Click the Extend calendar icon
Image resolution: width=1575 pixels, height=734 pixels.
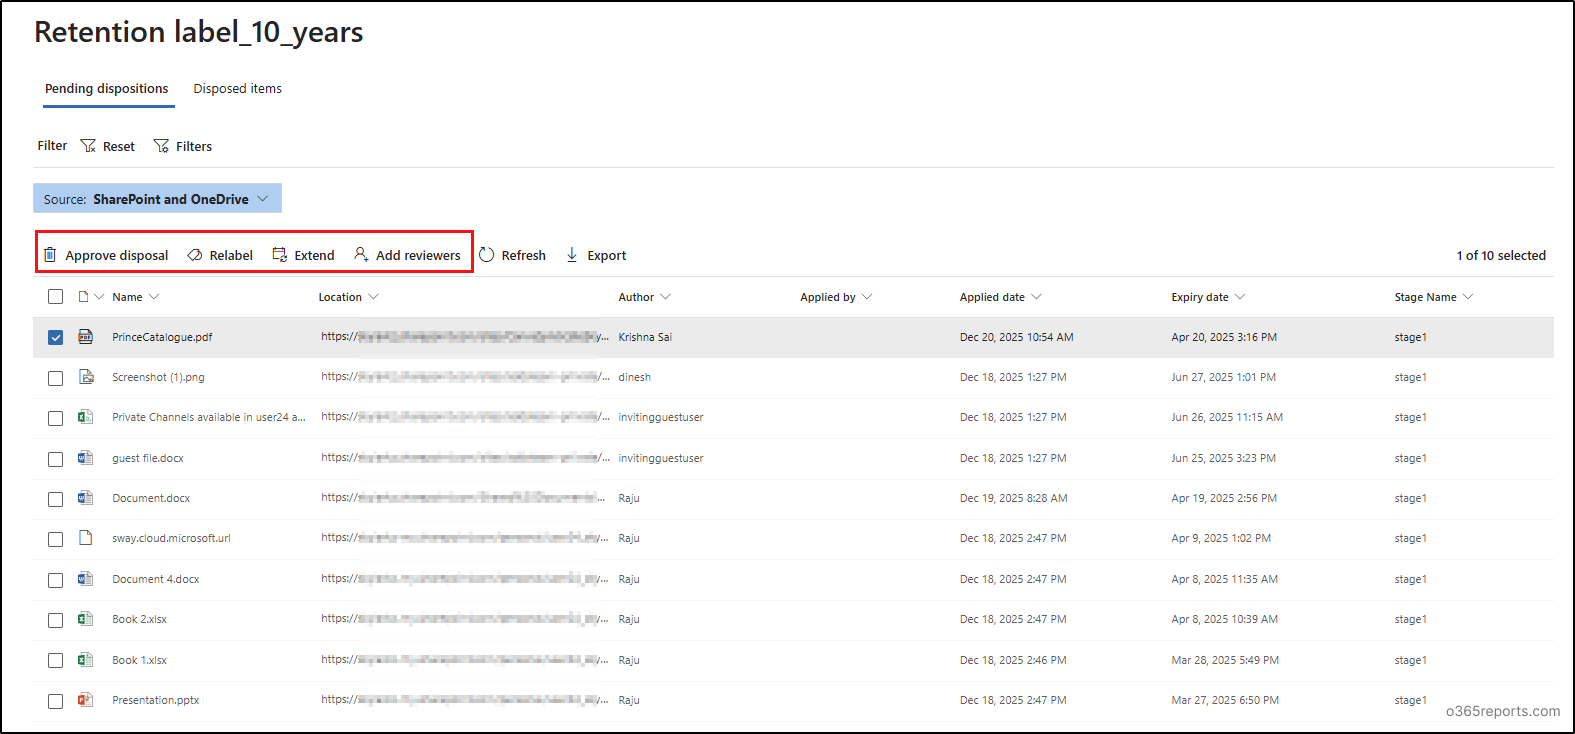click(x=280, y=255)
